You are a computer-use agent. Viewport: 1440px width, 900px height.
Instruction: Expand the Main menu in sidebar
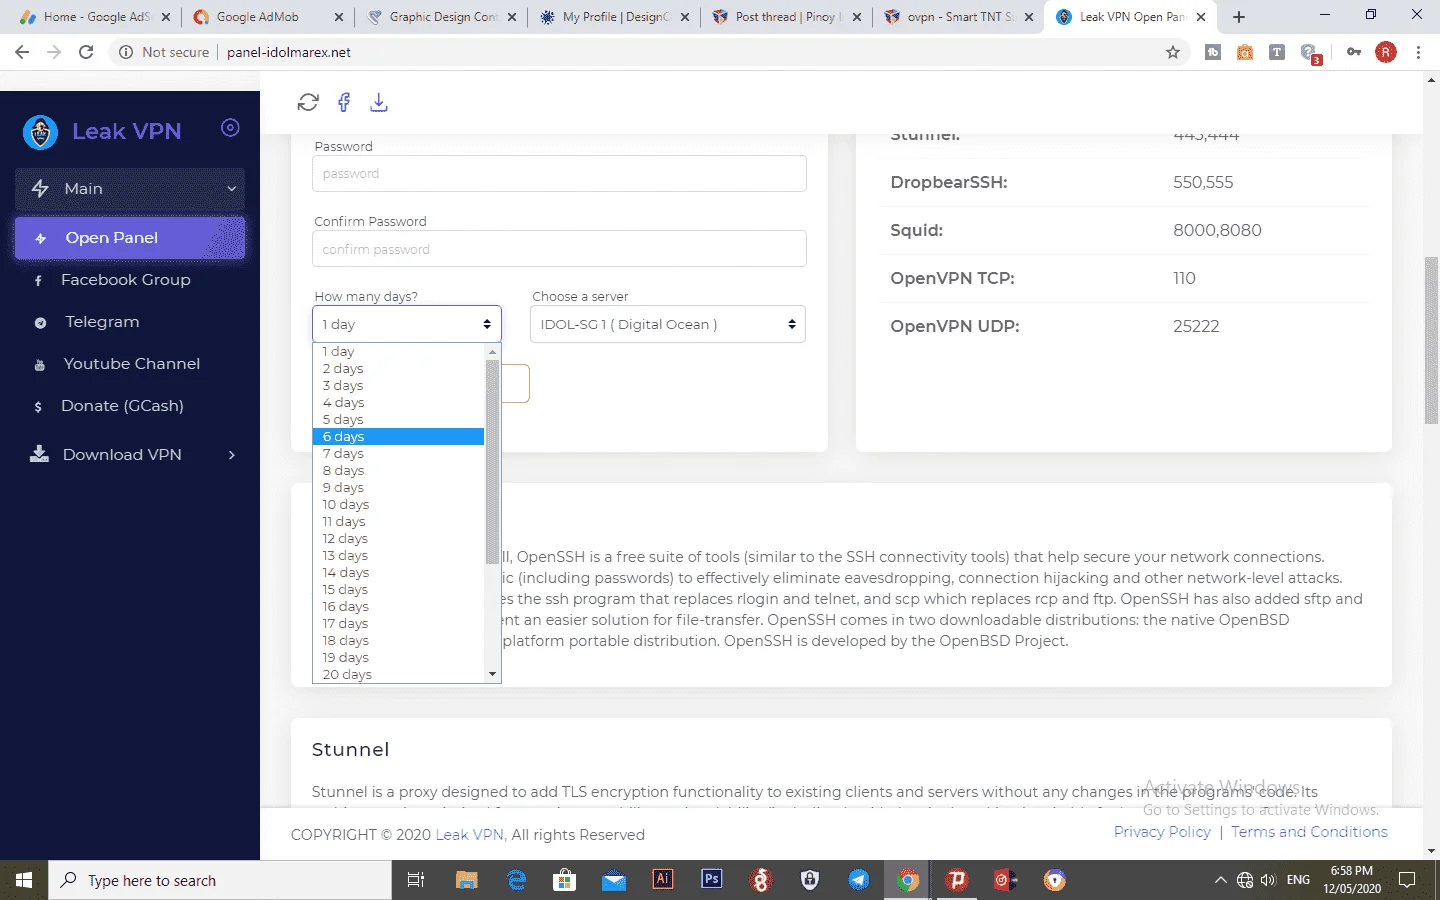130,189
